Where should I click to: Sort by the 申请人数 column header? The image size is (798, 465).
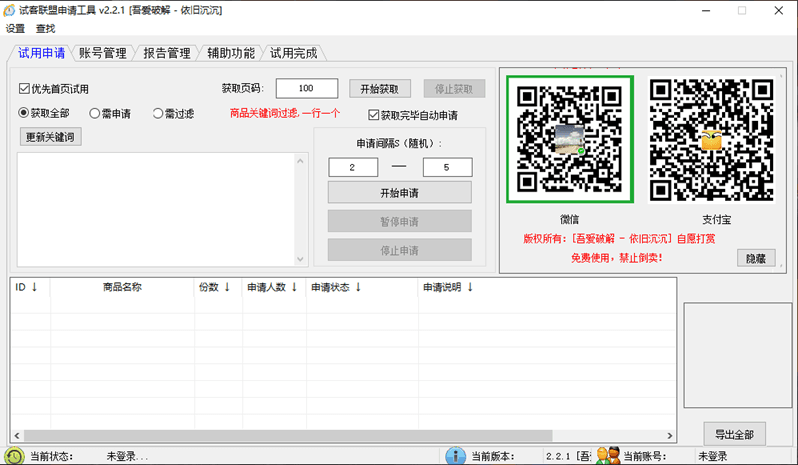pos(274,287)
